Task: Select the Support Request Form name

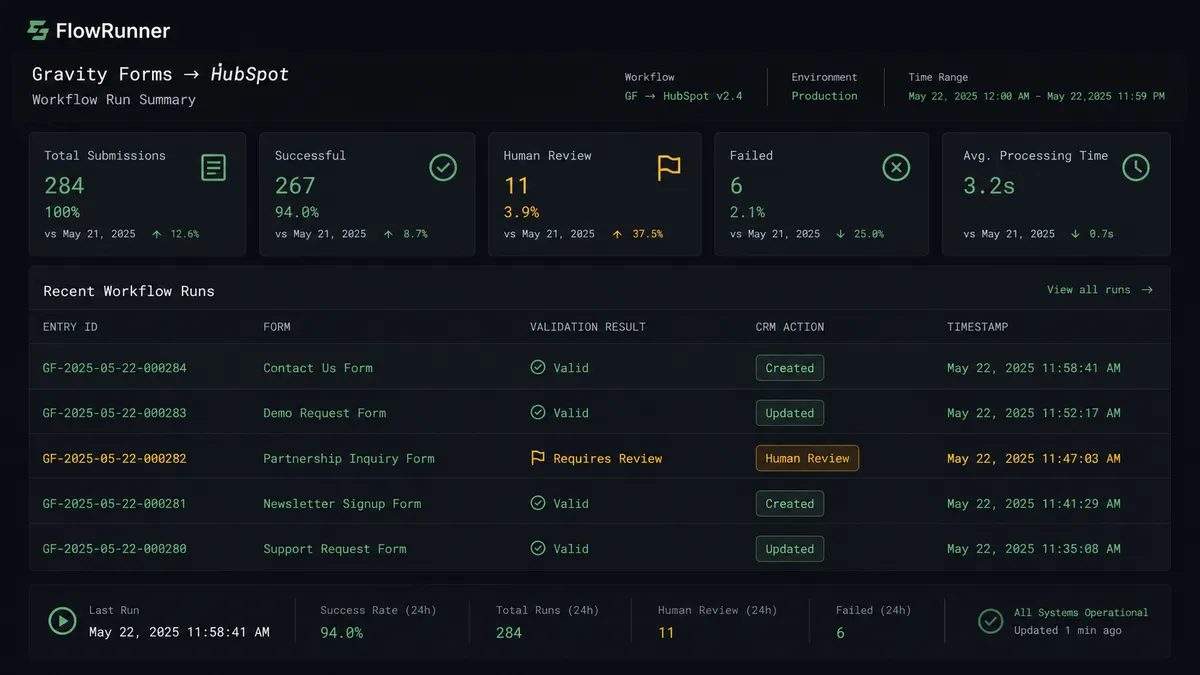Action: tap(335, 549)
